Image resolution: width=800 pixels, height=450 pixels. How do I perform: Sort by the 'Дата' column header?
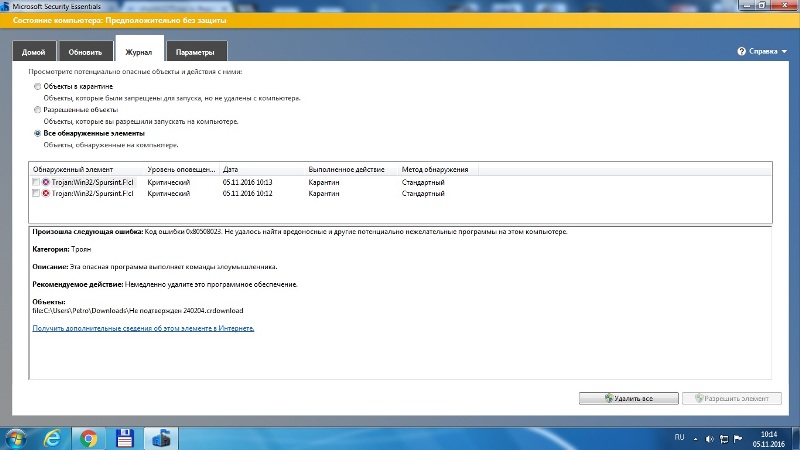pyautogui.click(x=230, y=170)
